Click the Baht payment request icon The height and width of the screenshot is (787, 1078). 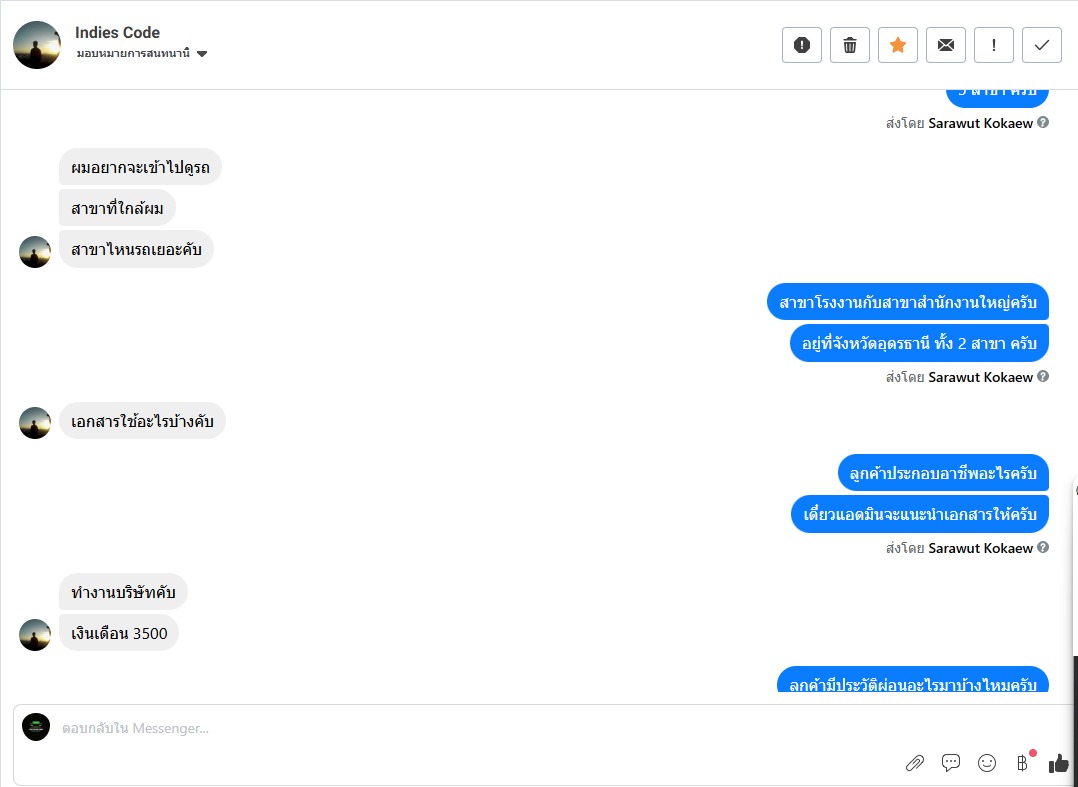(x=1022, y=762)
